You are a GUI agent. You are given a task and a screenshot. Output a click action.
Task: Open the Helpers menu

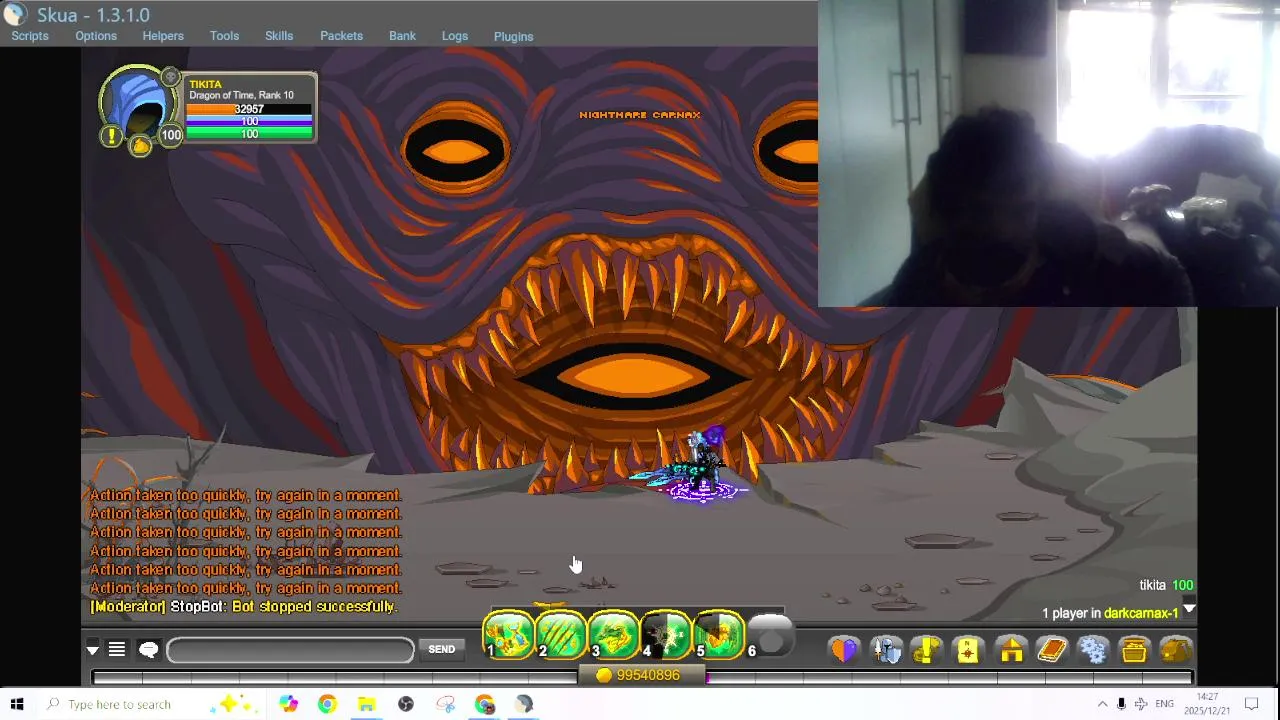tap(163, 36)
